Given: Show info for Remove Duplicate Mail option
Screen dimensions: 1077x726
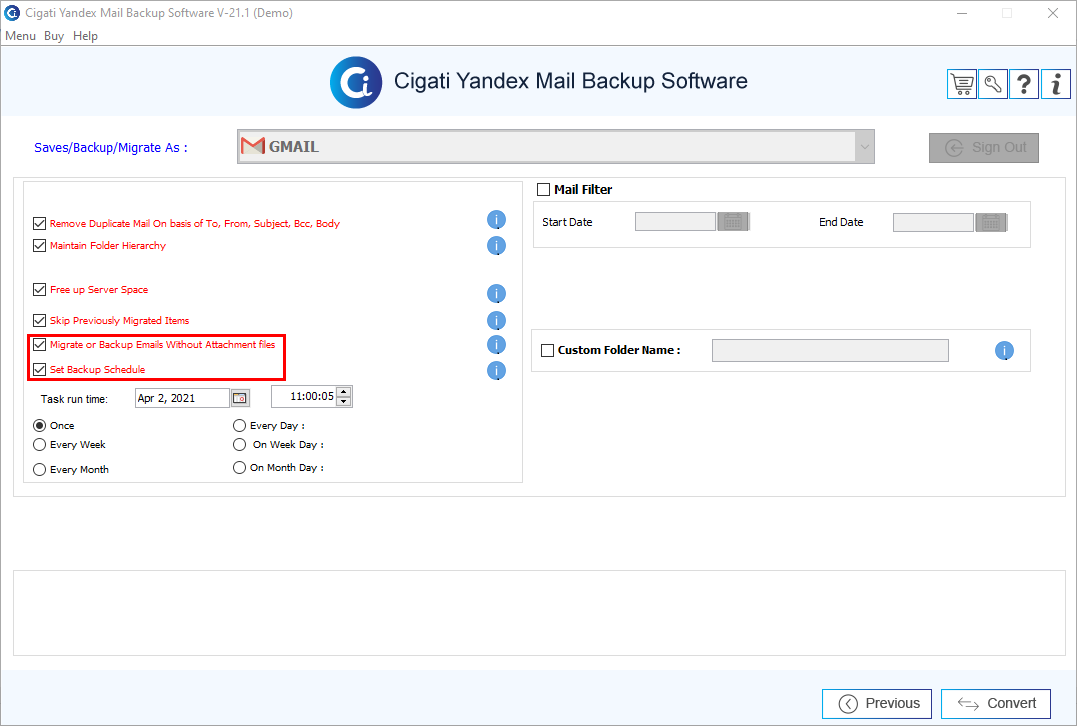Looking at the screenshot, I should pyautogui.click(x=497, y=220).
